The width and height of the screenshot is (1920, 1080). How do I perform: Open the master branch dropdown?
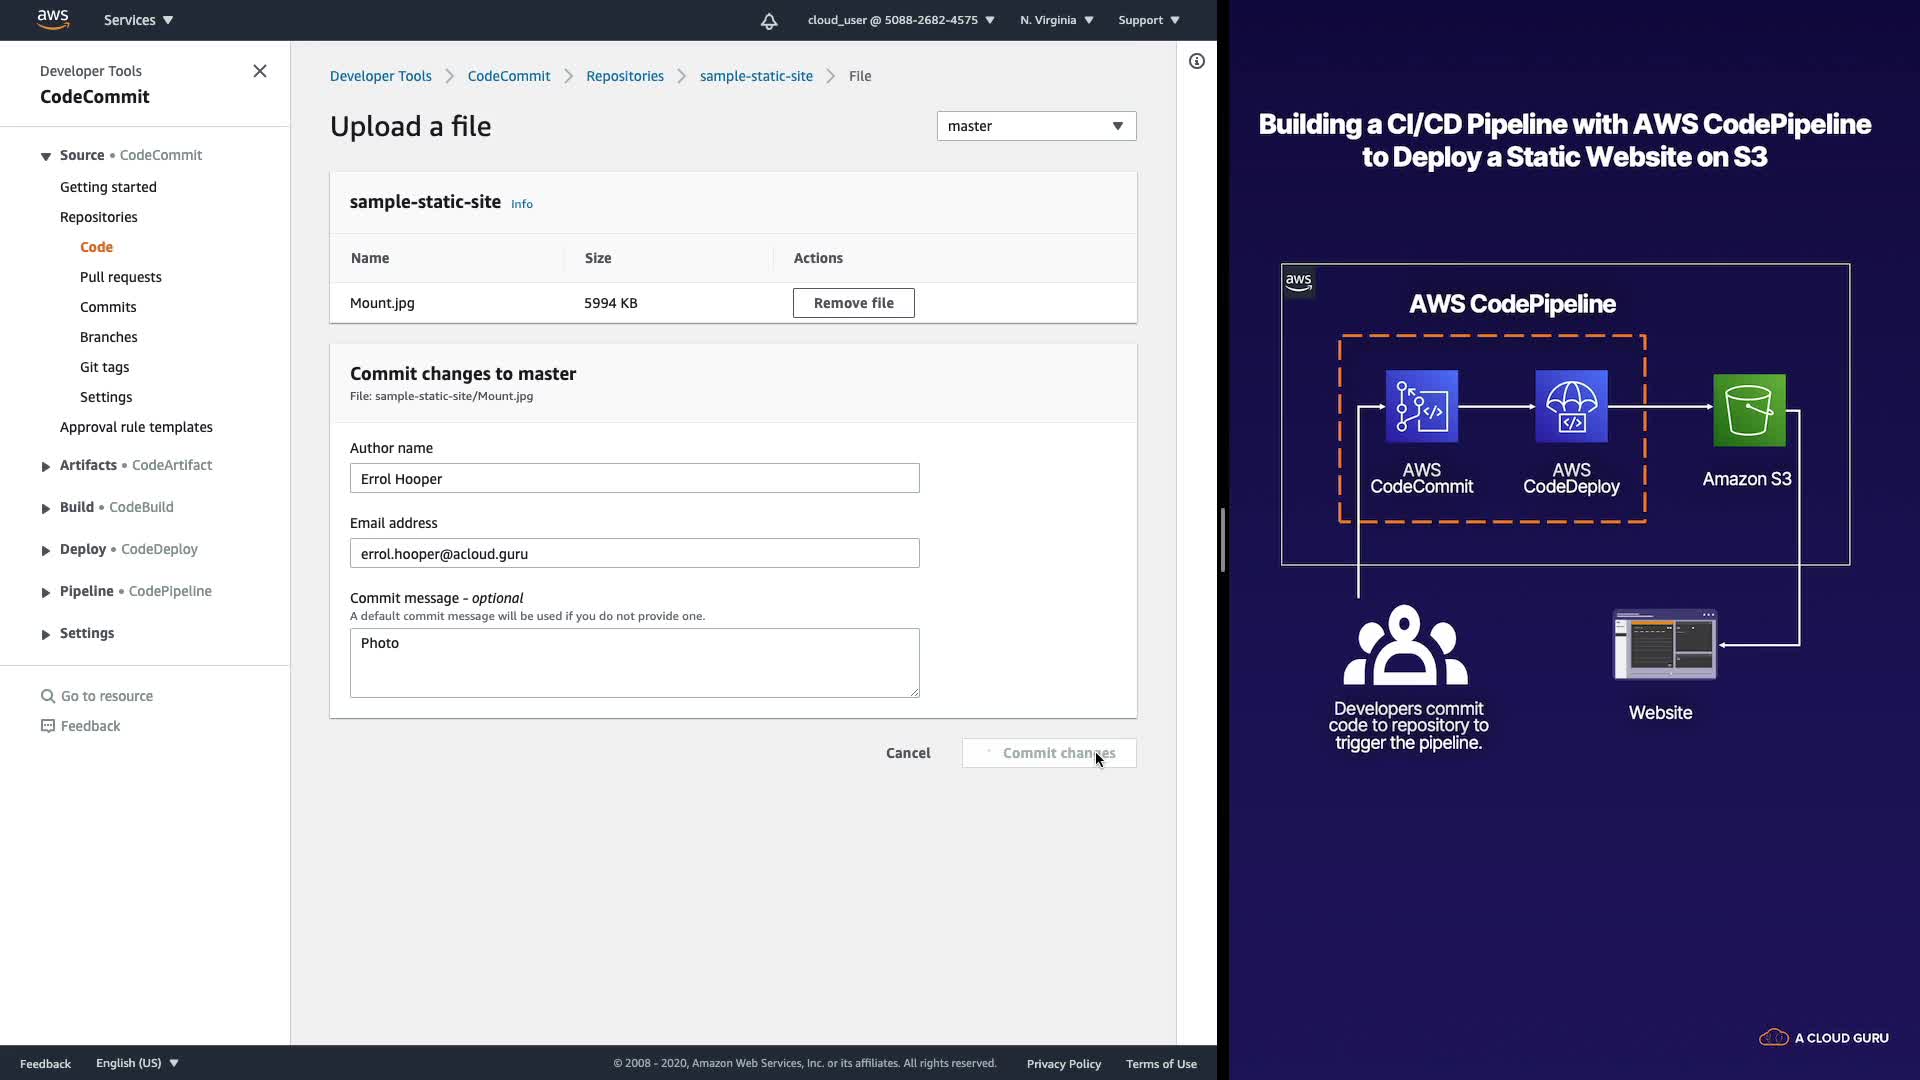coord(1036,126)
